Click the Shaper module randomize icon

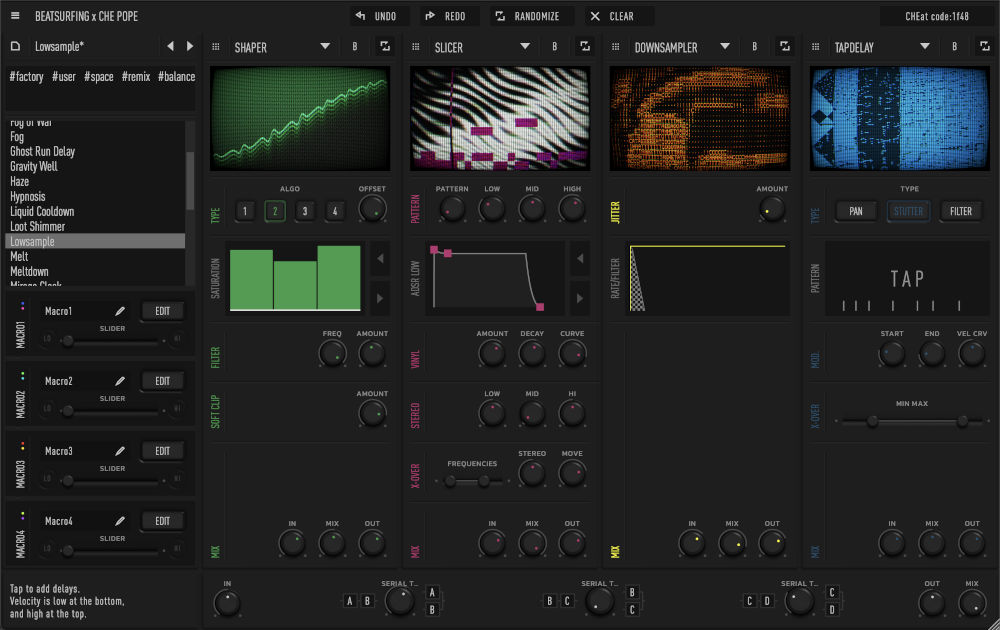385,46
